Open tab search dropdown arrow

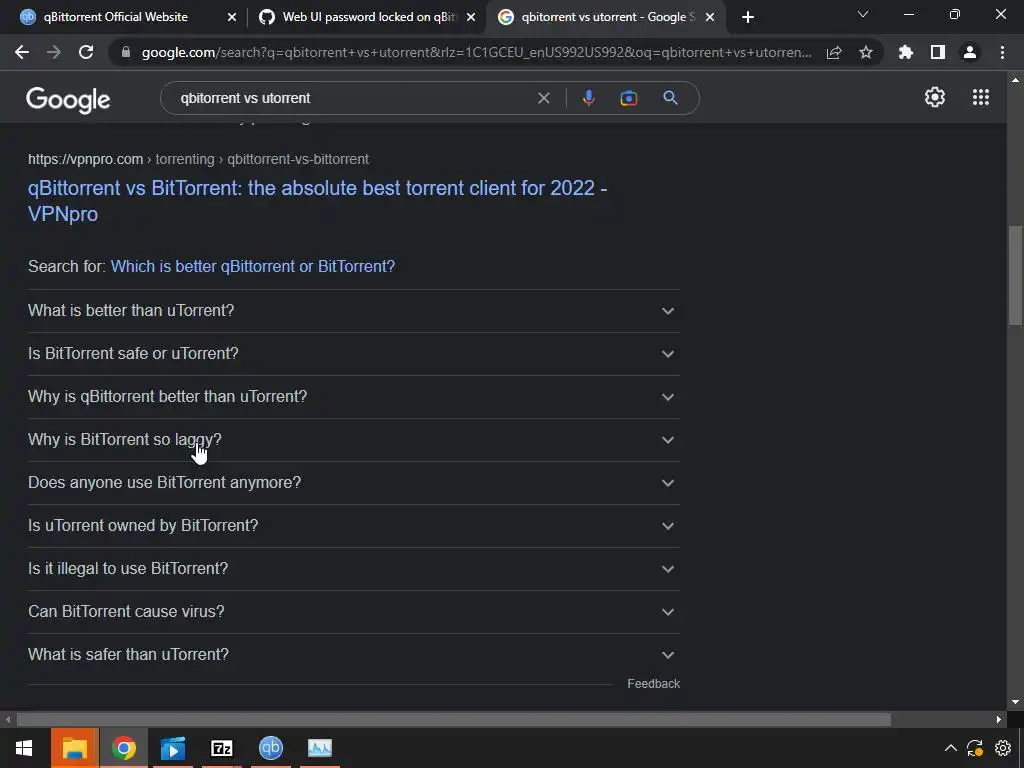pos(863,14)
